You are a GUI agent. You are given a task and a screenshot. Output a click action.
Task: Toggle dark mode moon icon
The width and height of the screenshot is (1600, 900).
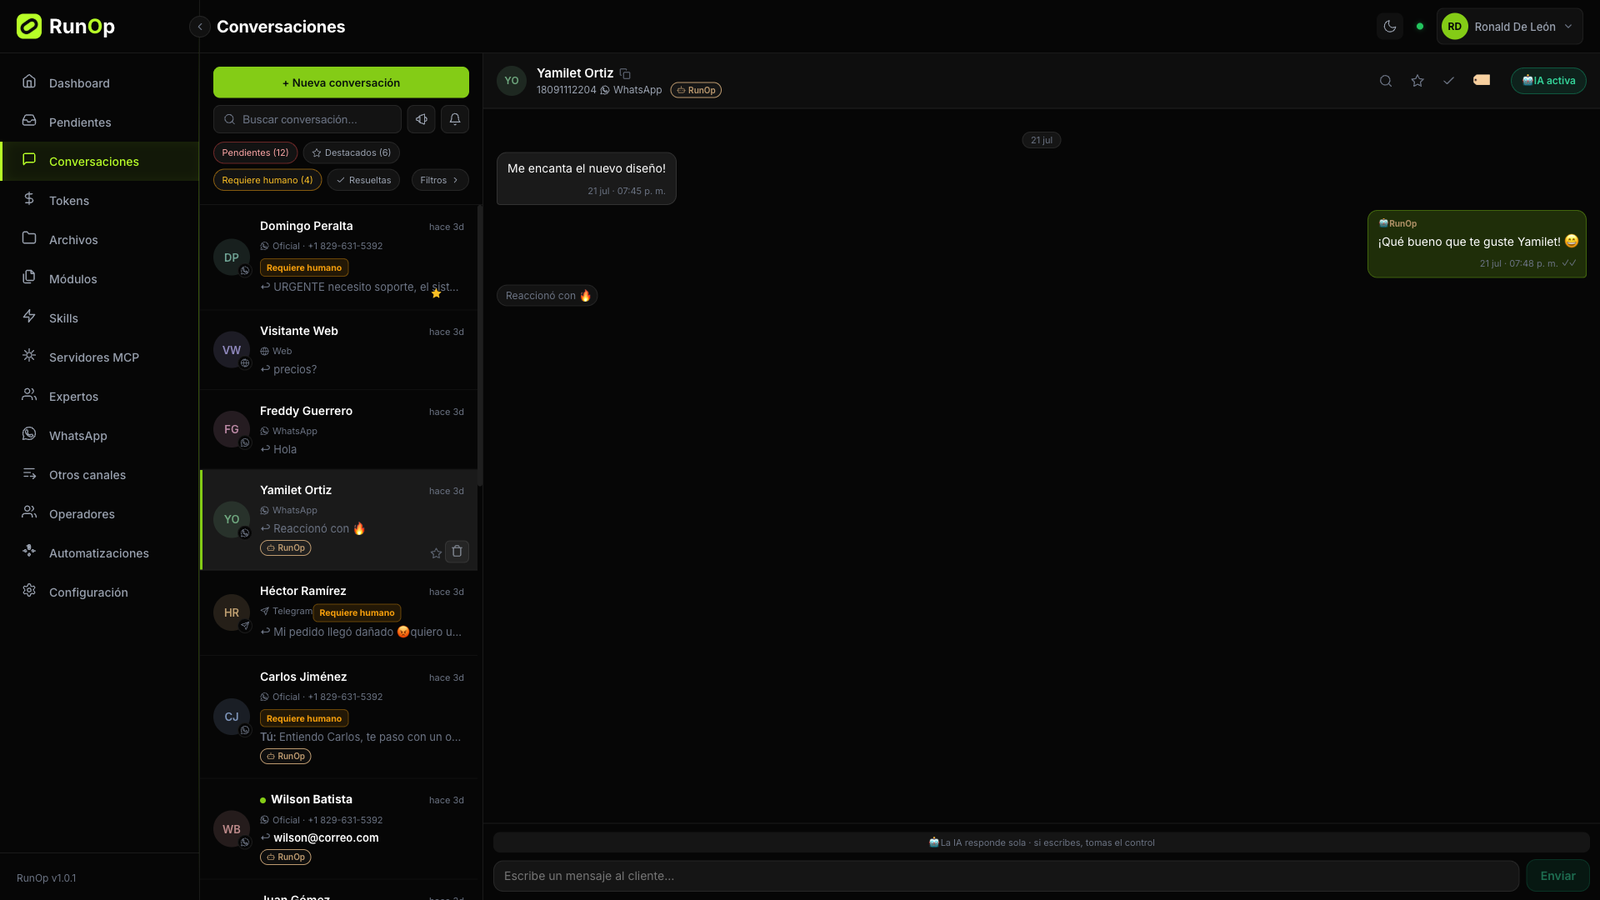point(1390,27)
